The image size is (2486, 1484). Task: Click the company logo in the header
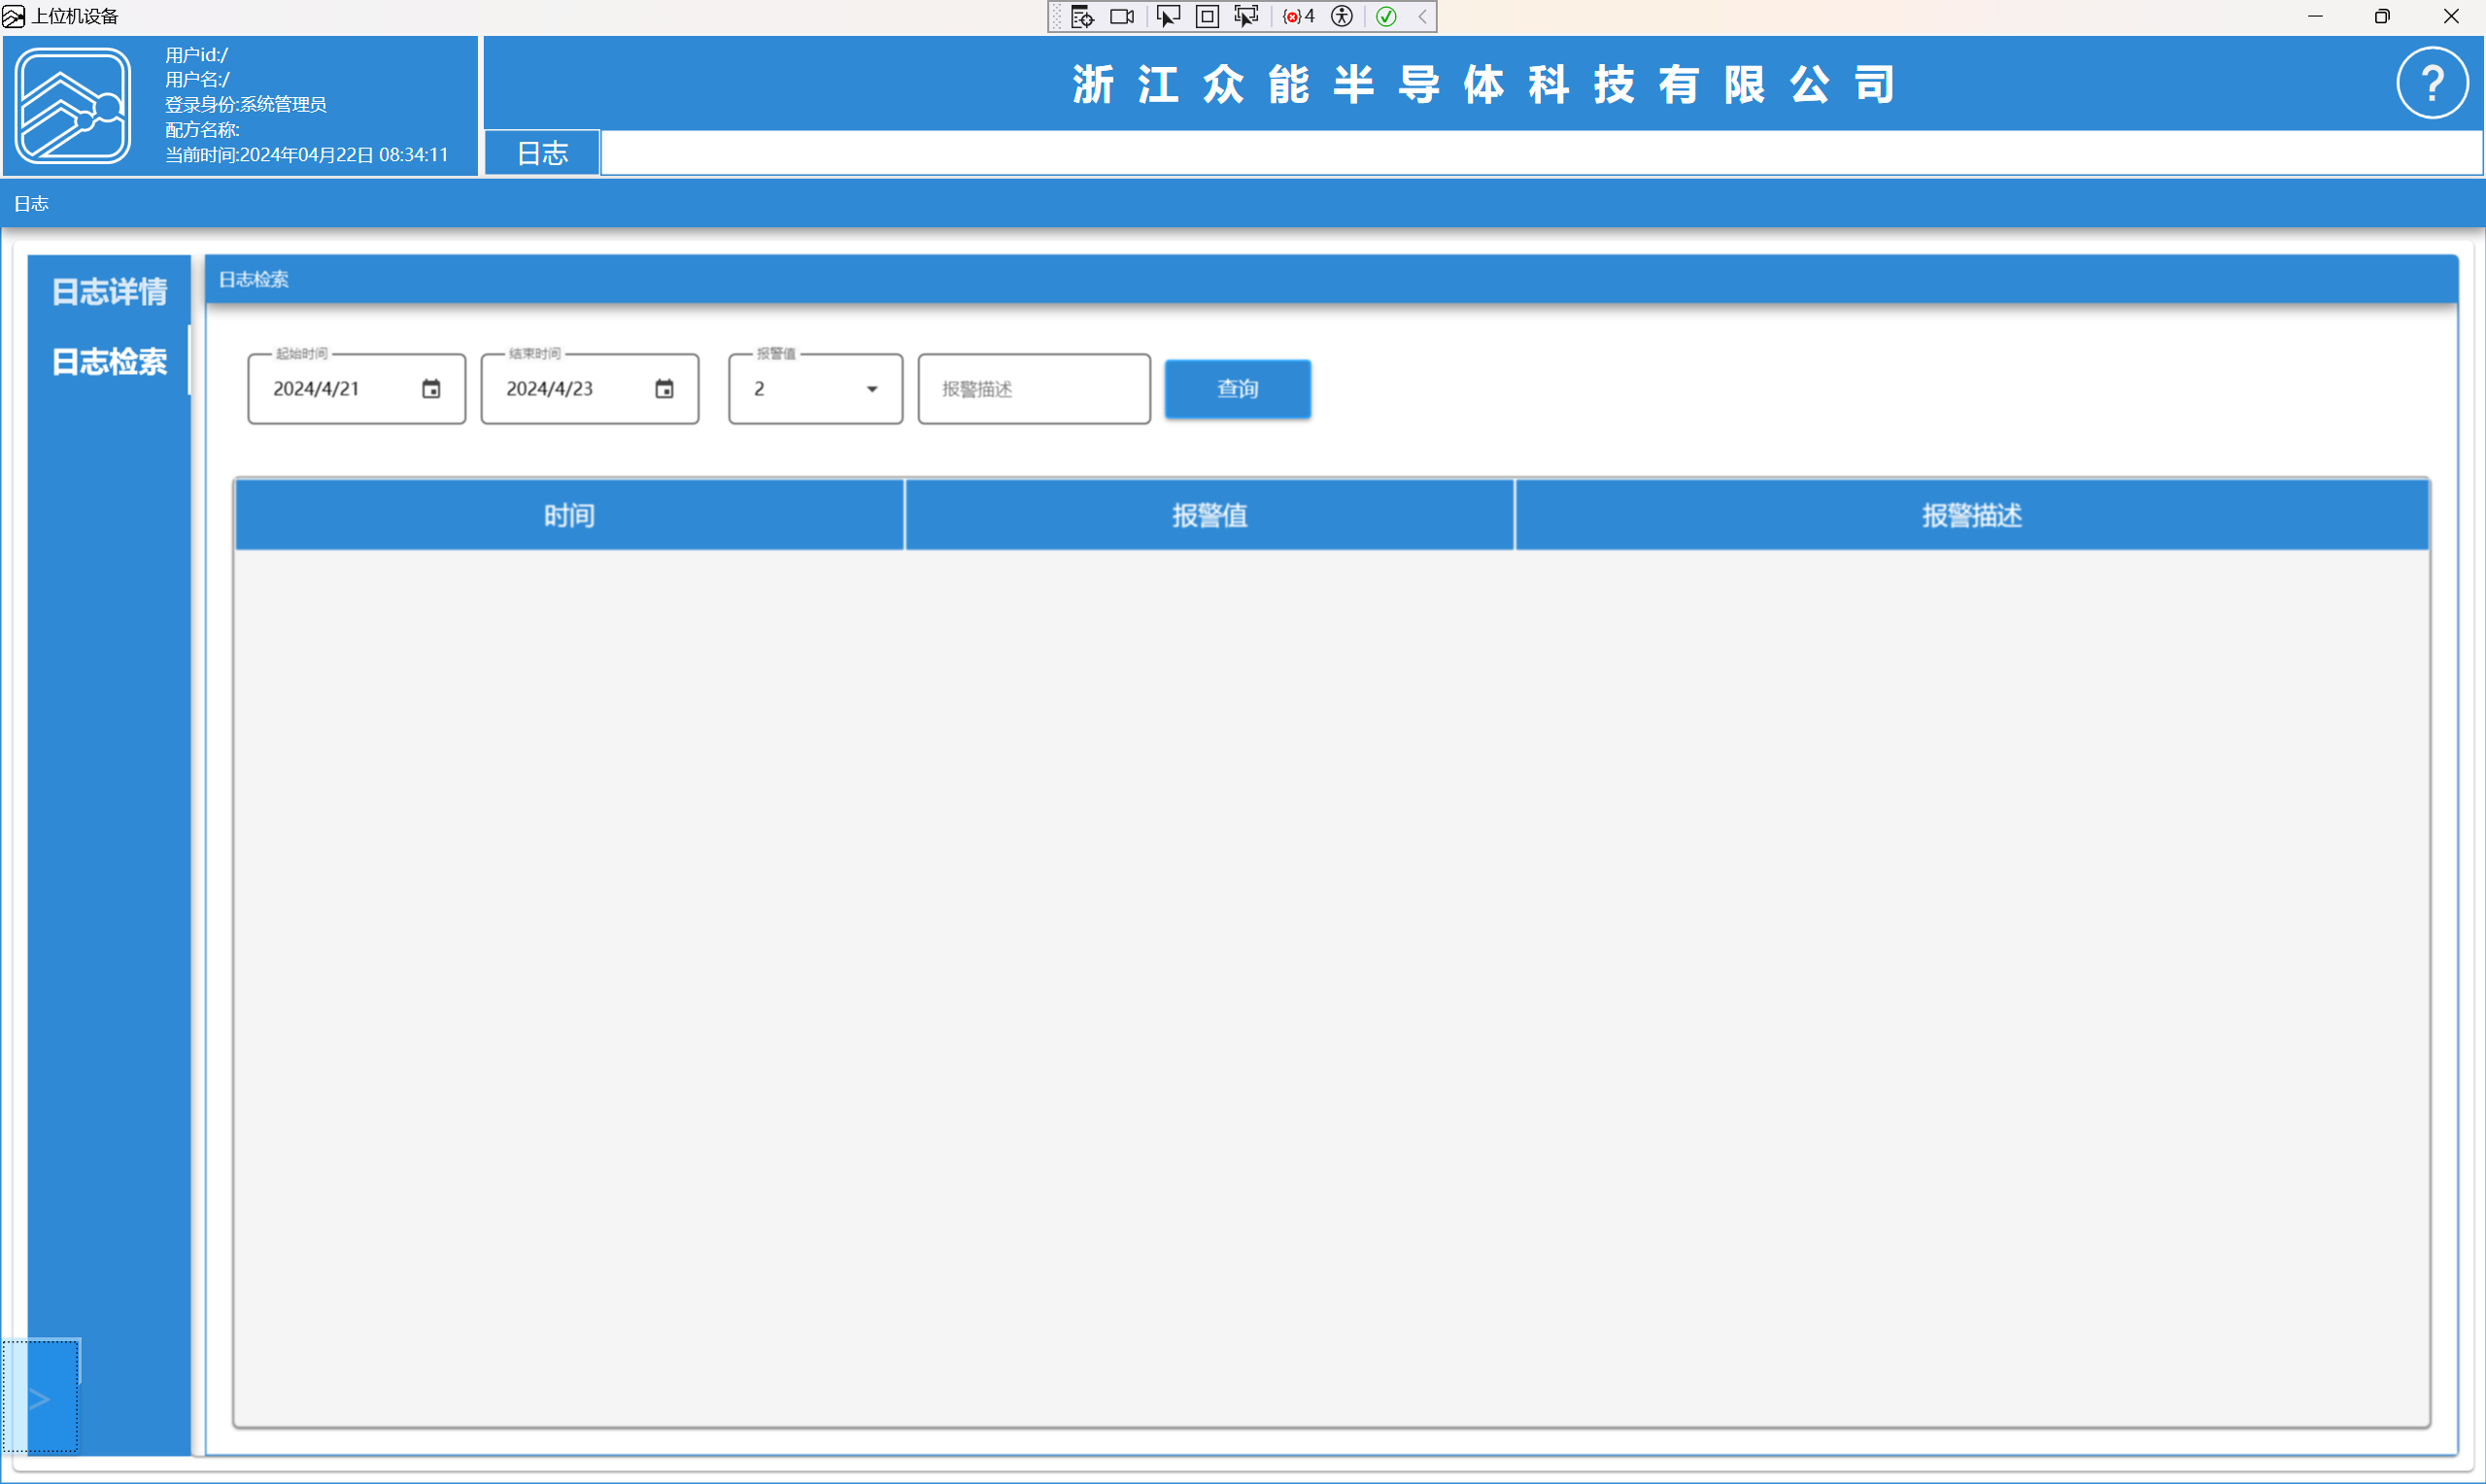[72, 105]
